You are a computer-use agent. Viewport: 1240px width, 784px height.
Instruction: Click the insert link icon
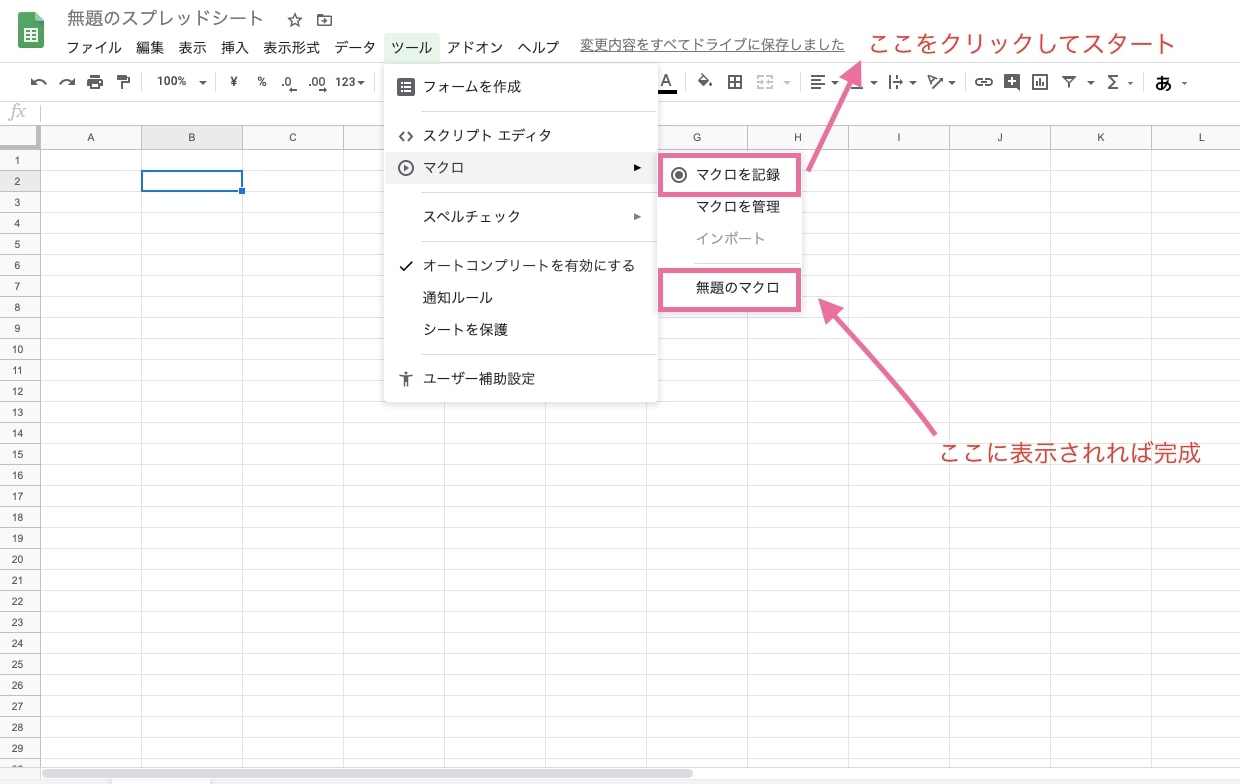click(984, 82)
